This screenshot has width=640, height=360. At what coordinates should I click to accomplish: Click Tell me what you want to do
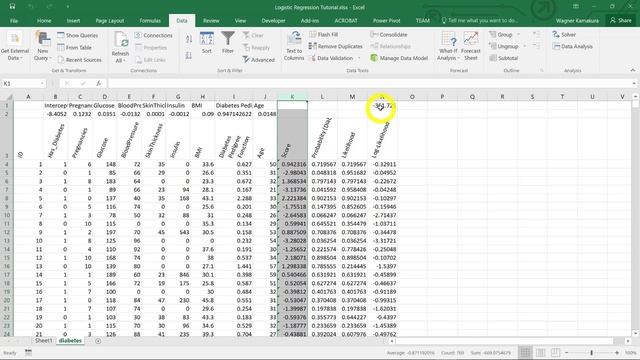point(479,20)
